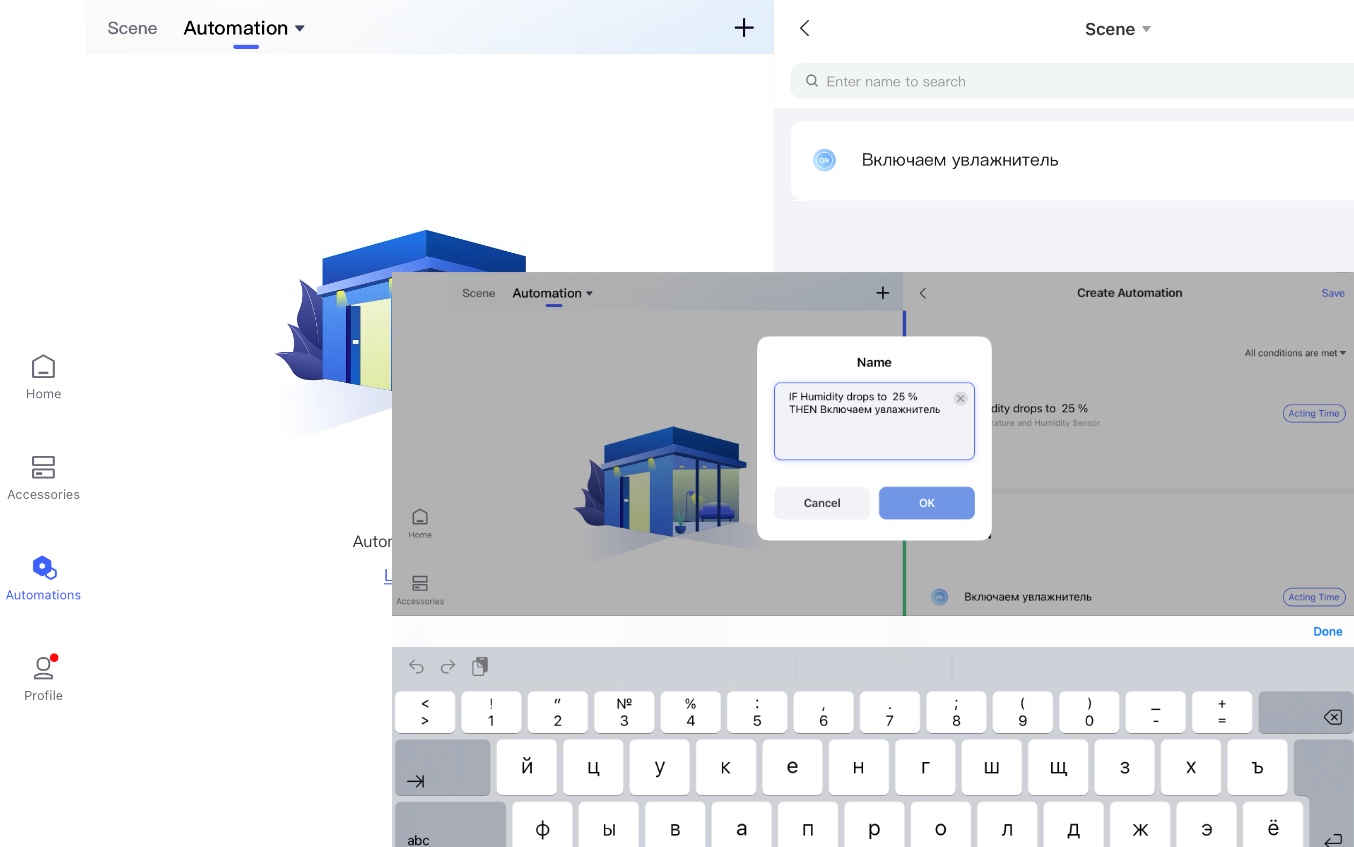Tap the к key
The width and height of the screenshot is (1354, 847).
726,767
